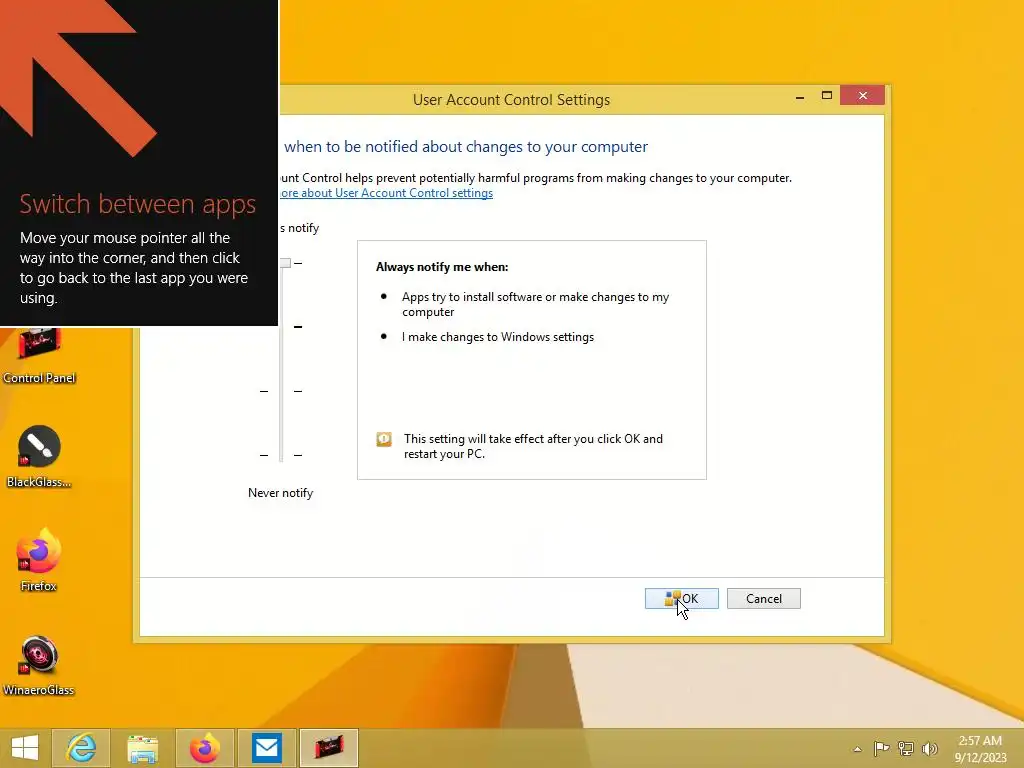Maximize the User Account Control Settings window
This screenshot has width=1024, height=768.
(826, 96)
